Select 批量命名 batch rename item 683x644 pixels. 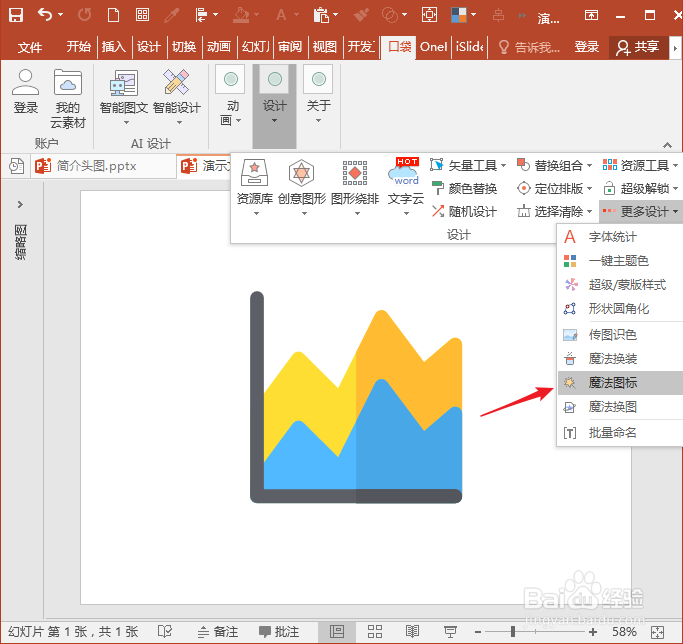(x=620, y=433)
